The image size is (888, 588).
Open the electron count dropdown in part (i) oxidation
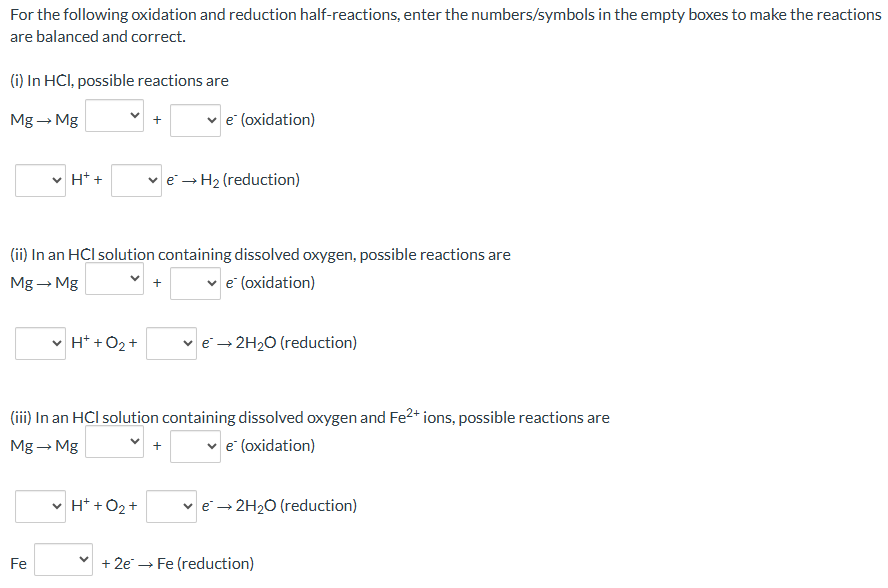click(194, 119)
